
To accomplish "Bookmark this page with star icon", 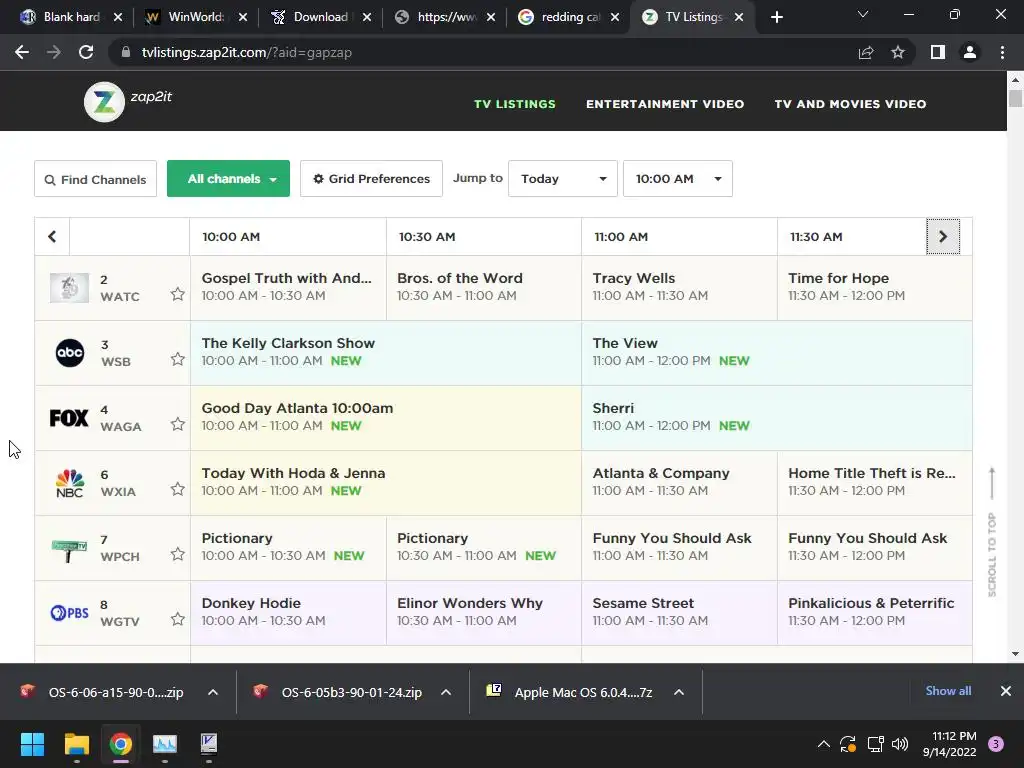I will (898, 52).
